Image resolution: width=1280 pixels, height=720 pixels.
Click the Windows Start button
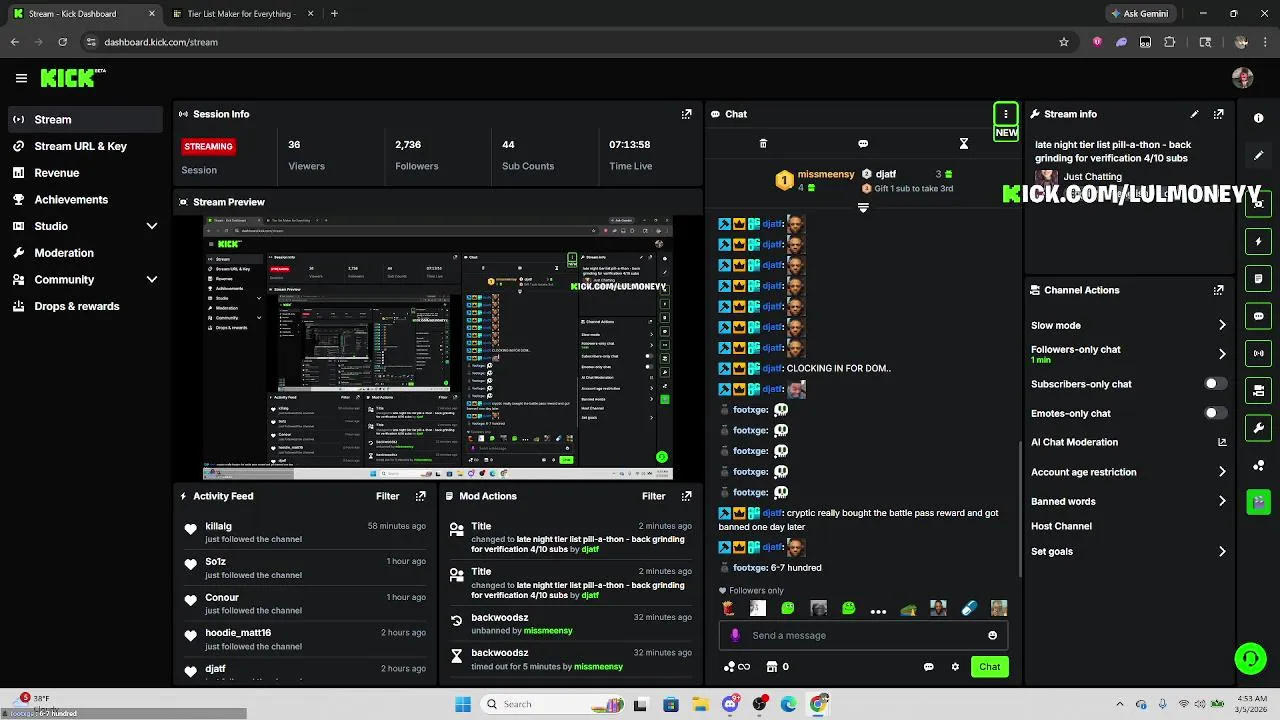pos(462,704)
